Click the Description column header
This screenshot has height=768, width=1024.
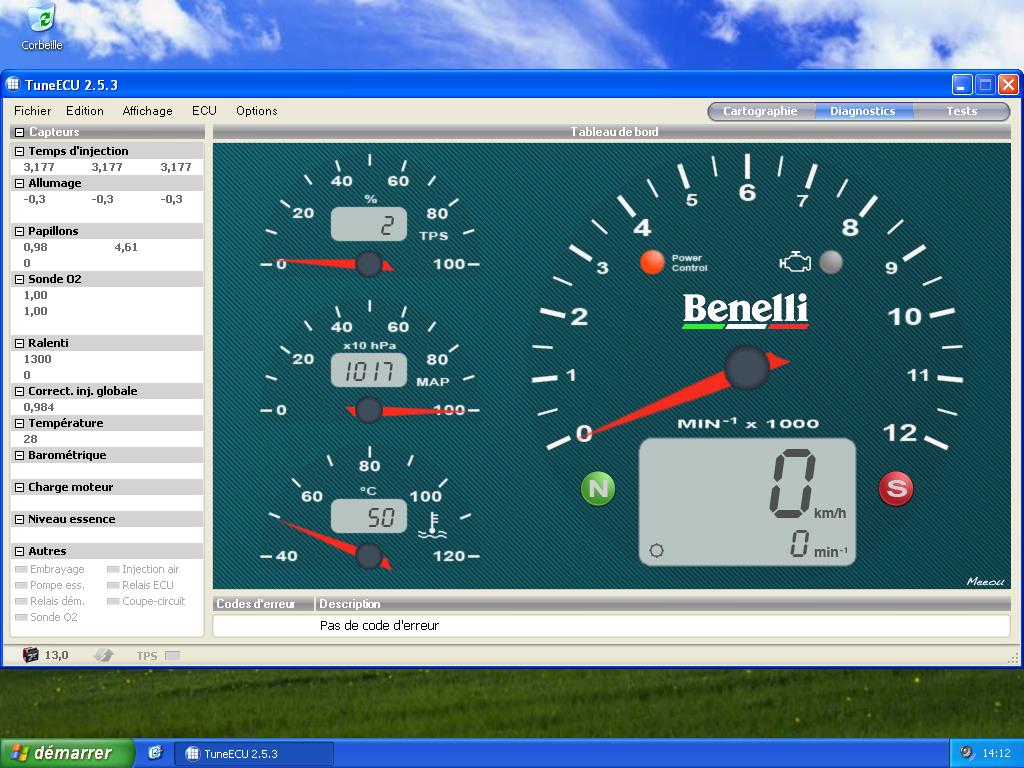click(662, 603)
